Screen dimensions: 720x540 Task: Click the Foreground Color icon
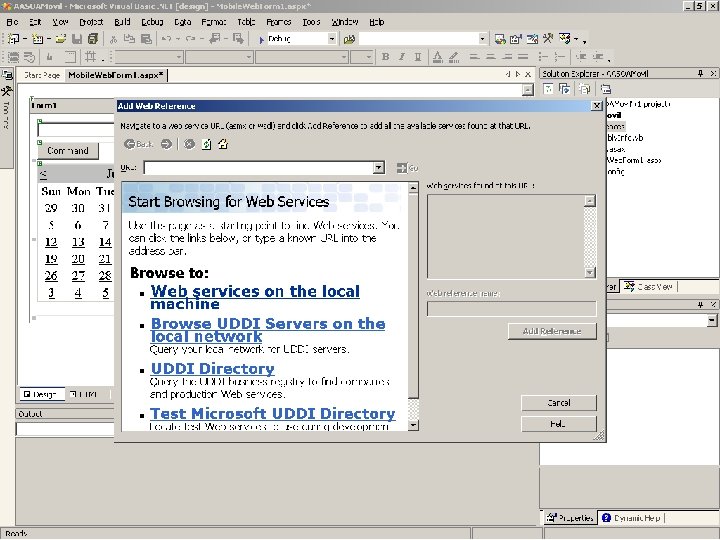click(x=438, y=57)
